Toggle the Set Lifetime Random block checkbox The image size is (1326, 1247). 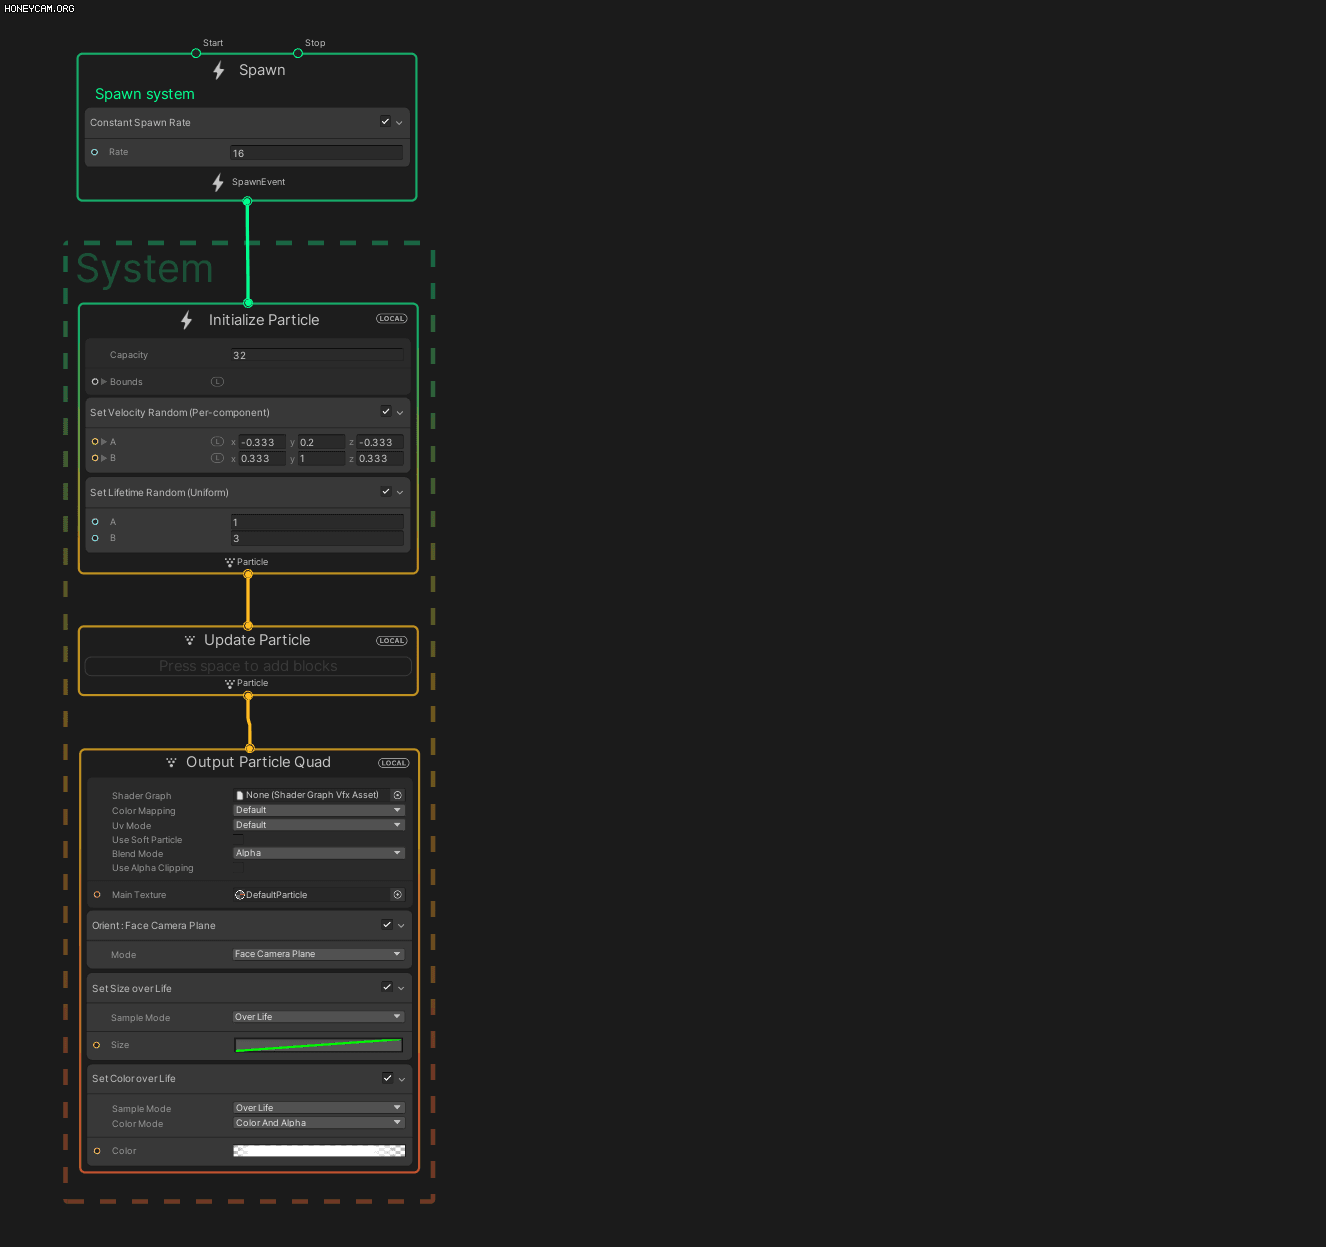coord(386,492)
